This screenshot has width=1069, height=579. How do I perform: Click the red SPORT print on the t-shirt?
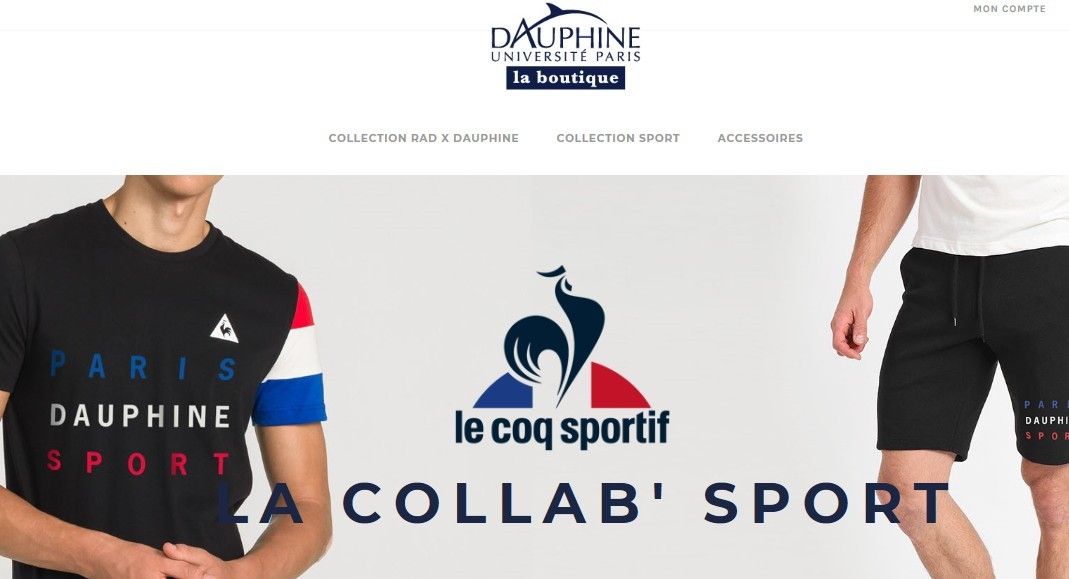(x=138, y=462)
